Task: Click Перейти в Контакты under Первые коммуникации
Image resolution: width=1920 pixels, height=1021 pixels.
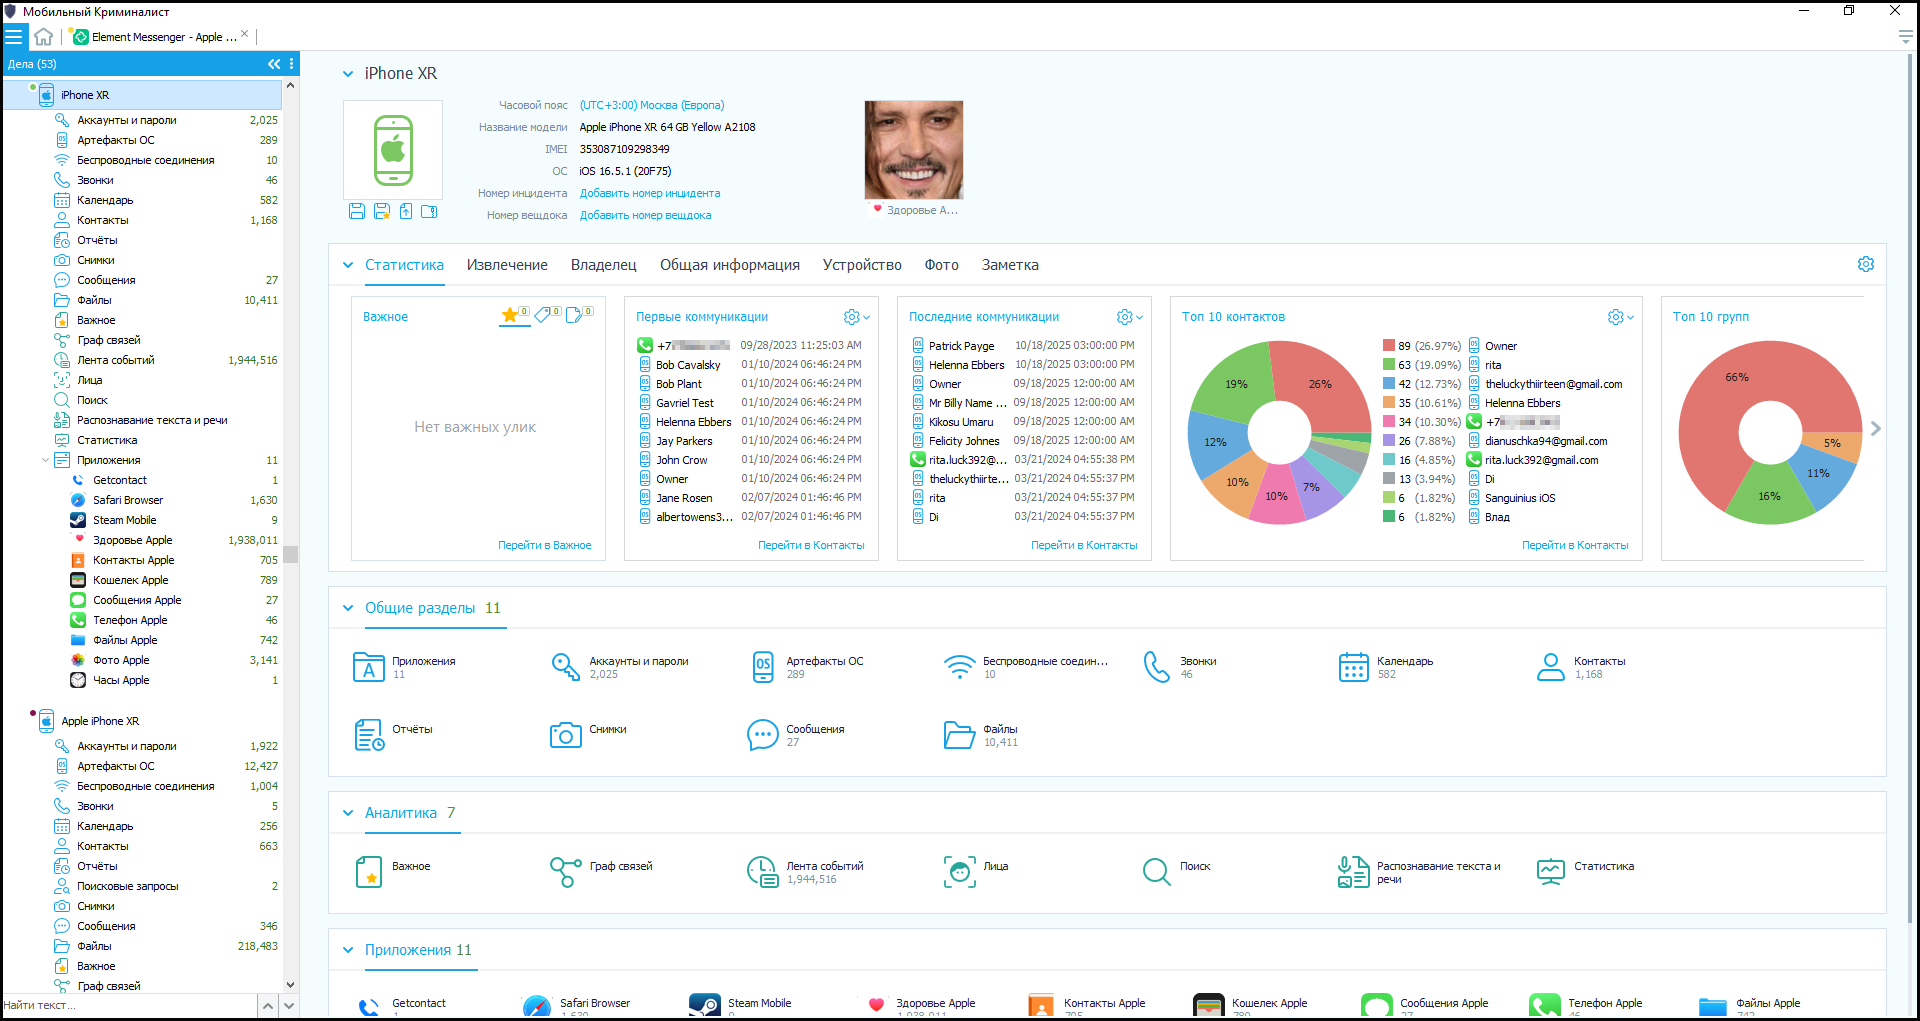Action: point(811,545)
